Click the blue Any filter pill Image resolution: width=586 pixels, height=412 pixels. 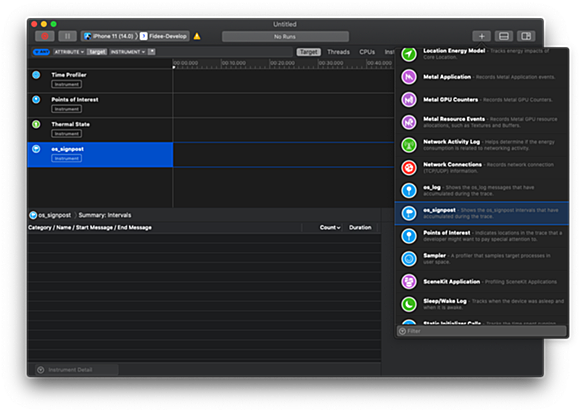[x=41, y=52]
